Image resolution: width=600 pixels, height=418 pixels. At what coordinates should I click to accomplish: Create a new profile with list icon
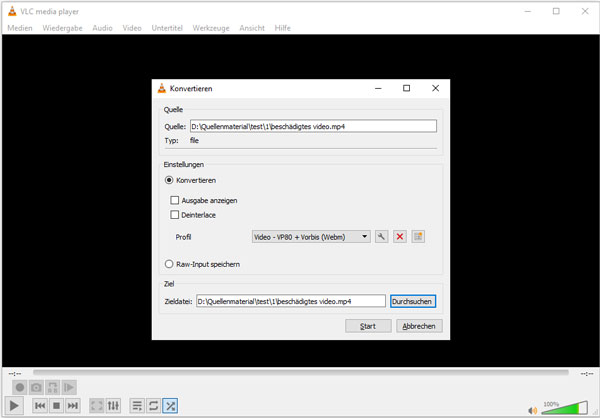click(418, 237)
